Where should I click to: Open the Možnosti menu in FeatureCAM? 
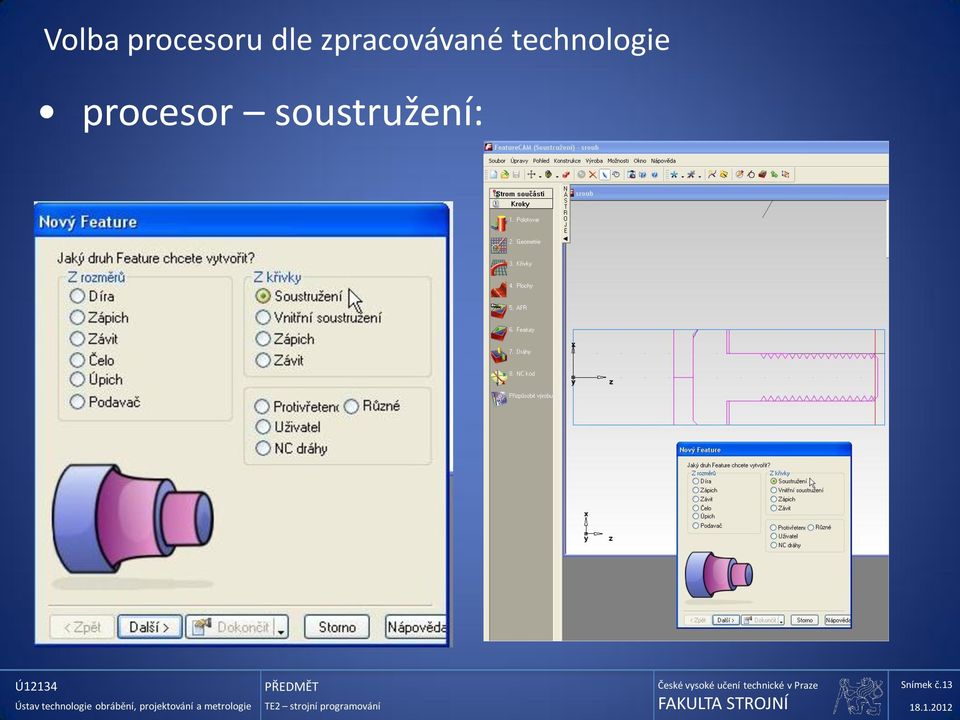point(618,161)
